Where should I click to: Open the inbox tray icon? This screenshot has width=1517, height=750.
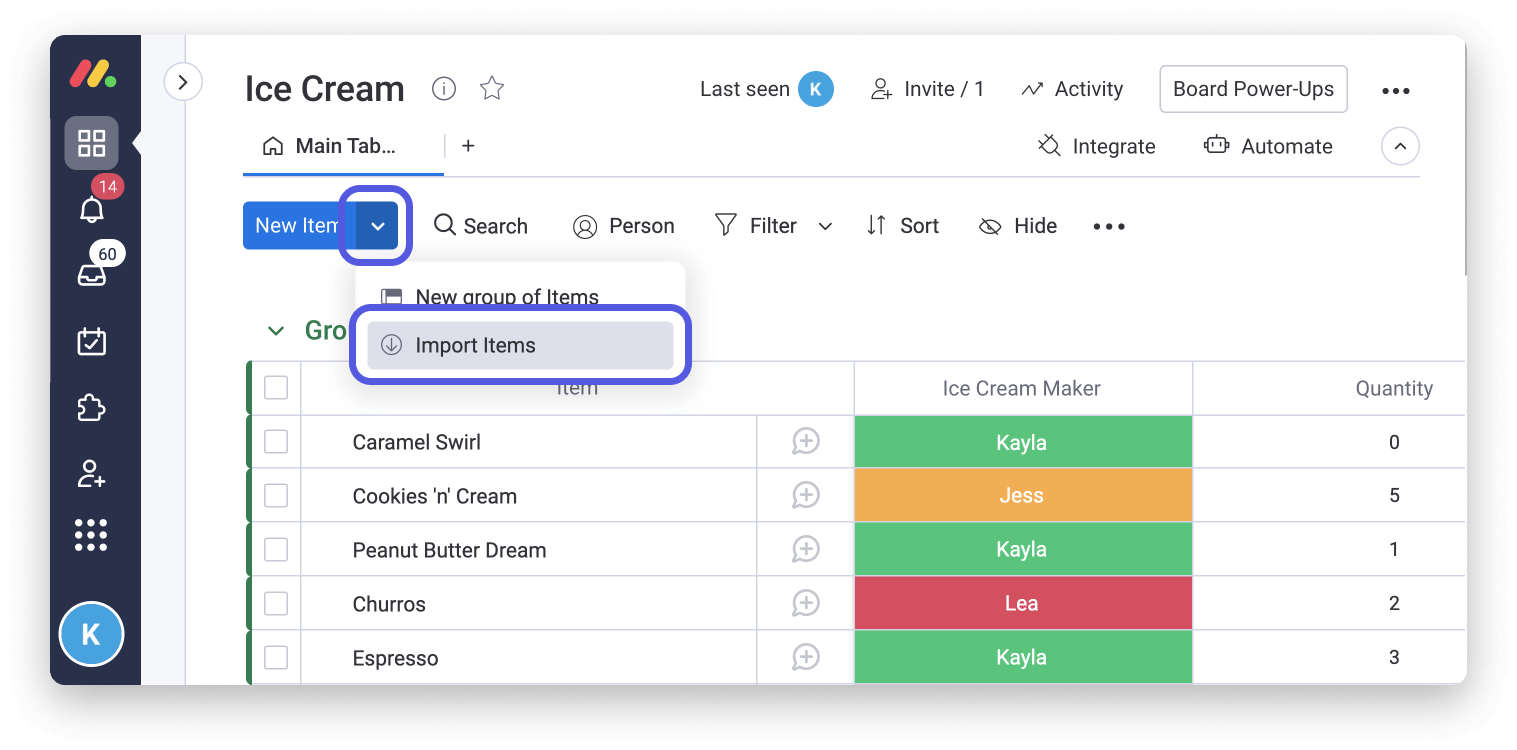point(91,274)
